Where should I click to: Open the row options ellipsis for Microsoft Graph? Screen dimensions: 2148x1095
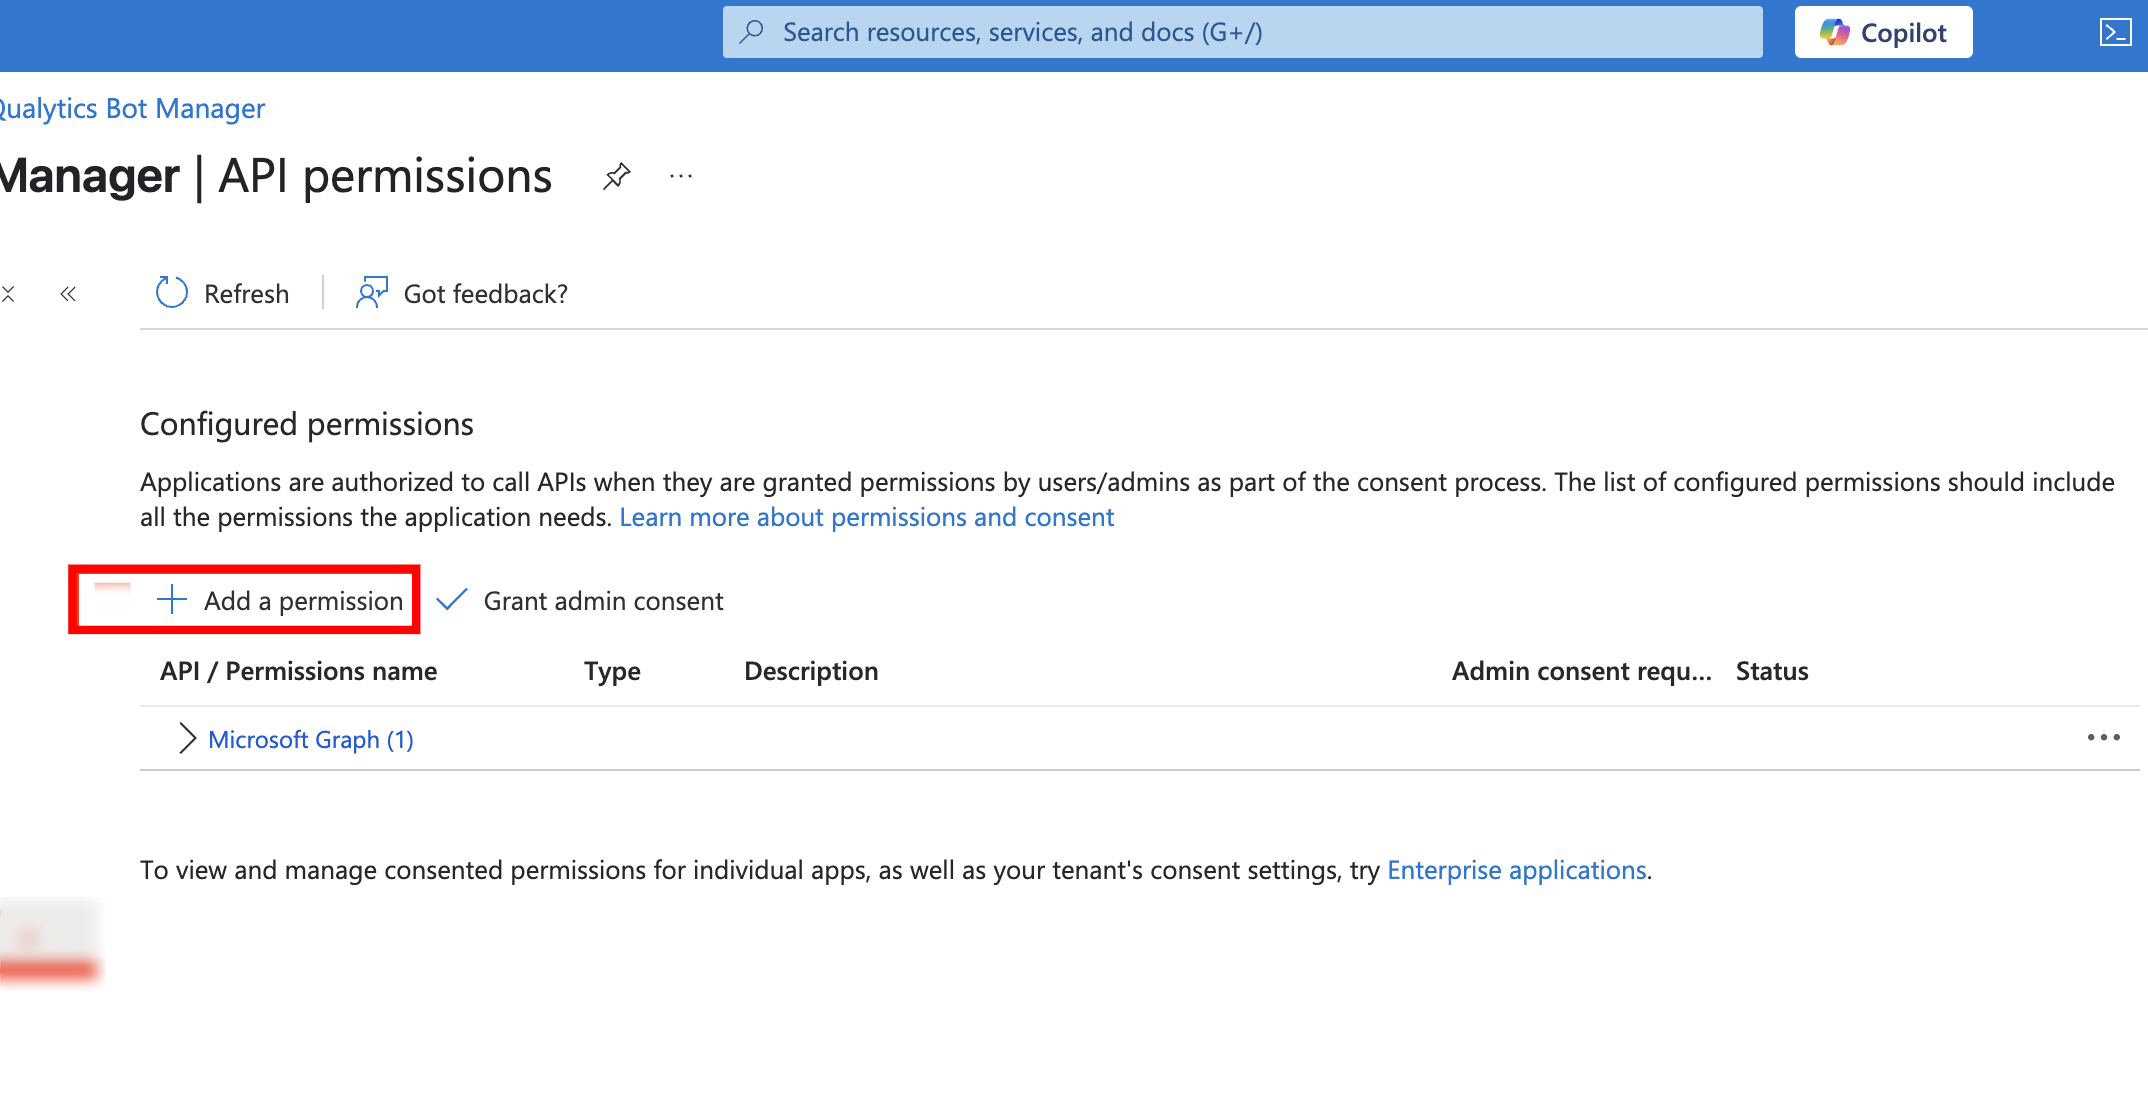2104,738
